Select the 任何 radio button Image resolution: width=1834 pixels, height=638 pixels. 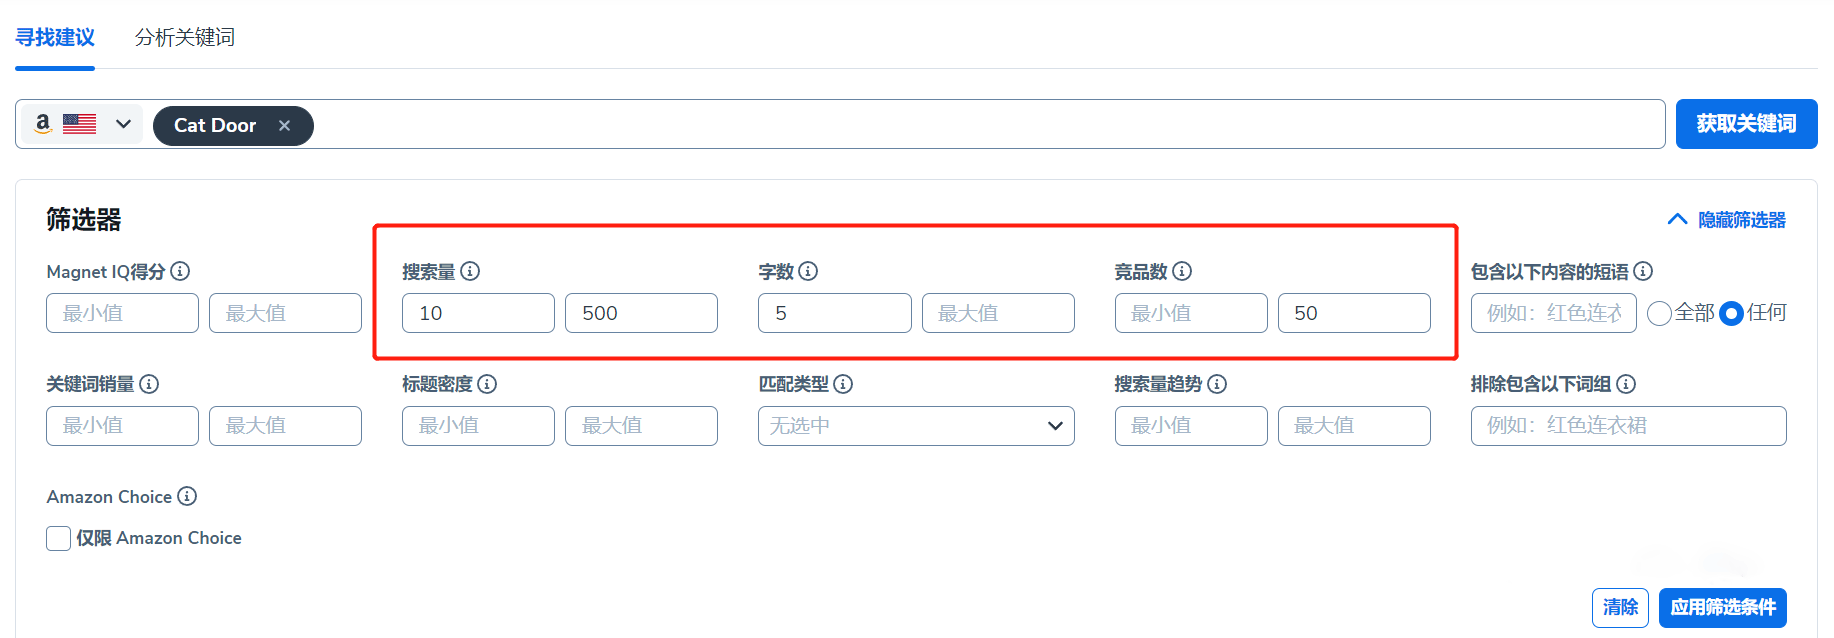tap(1731, 313)
